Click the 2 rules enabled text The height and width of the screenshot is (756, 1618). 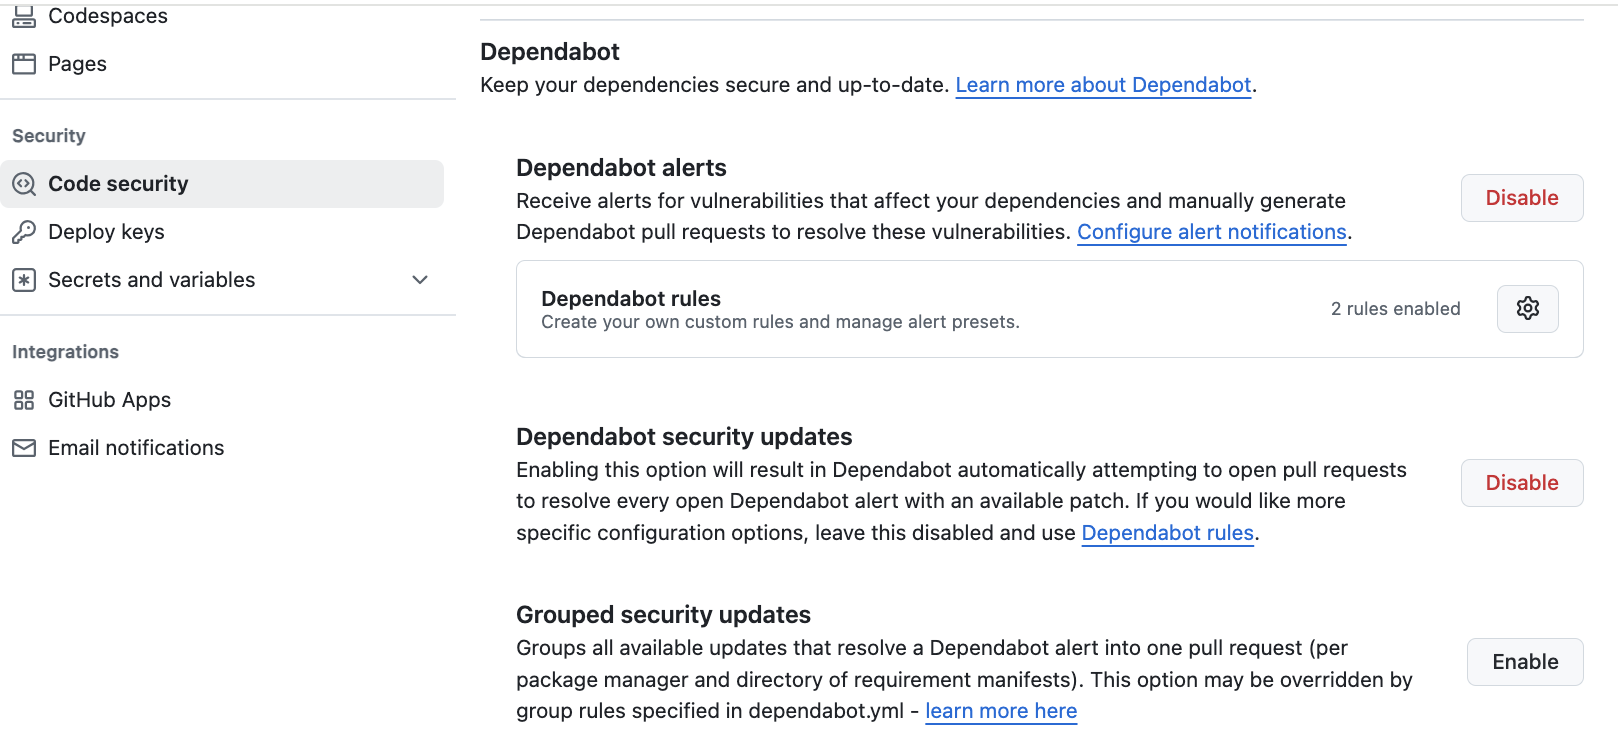point(1396,308)
